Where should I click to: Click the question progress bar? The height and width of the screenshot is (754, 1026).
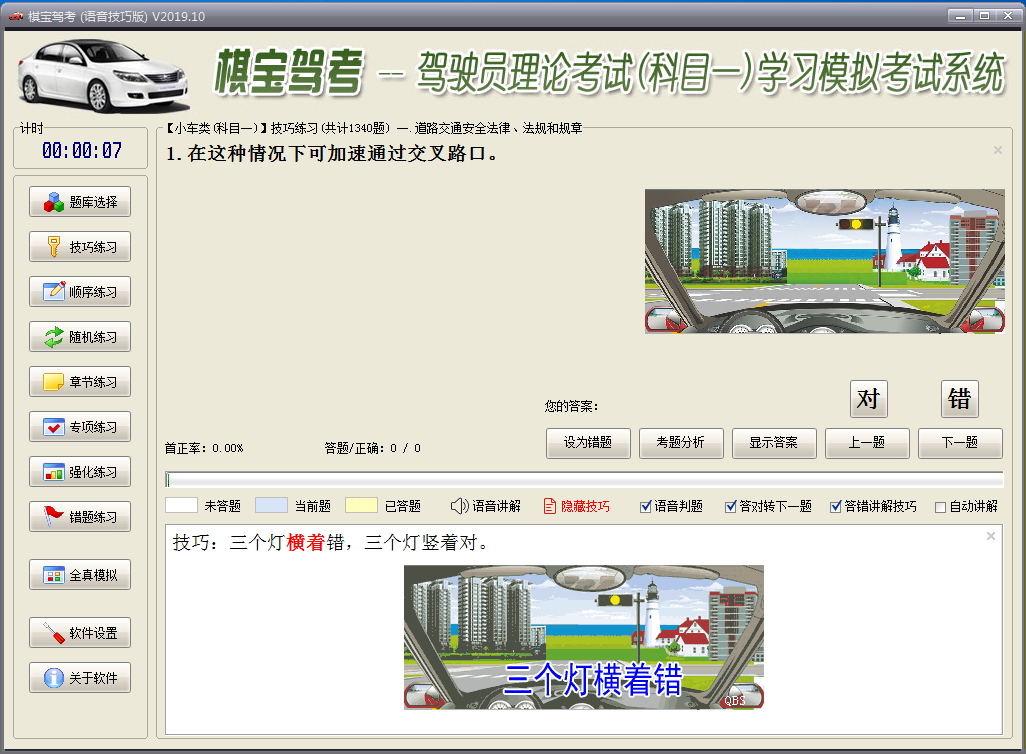click(584, 480)
